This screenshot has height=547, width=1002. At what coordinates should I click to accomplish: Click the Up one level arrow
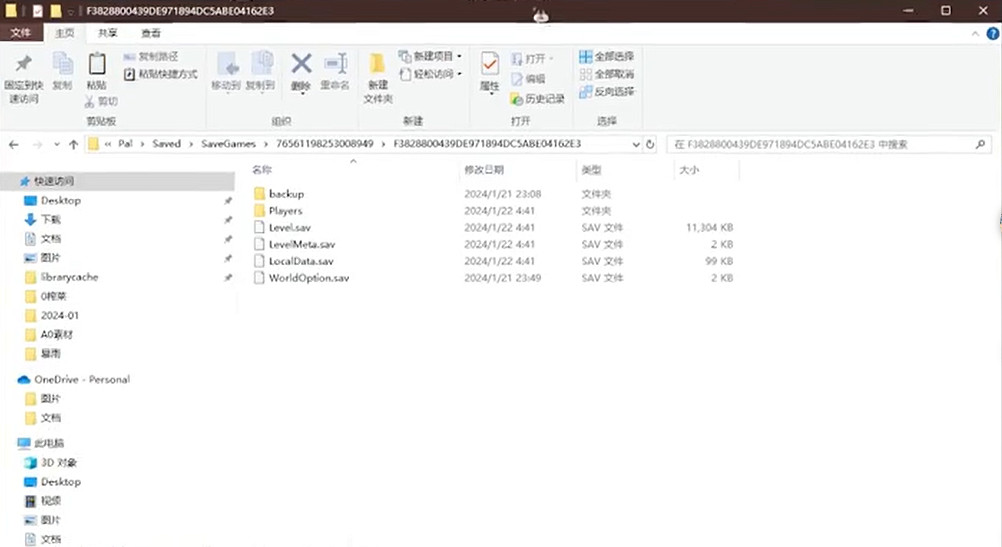[x=73, y=145]
